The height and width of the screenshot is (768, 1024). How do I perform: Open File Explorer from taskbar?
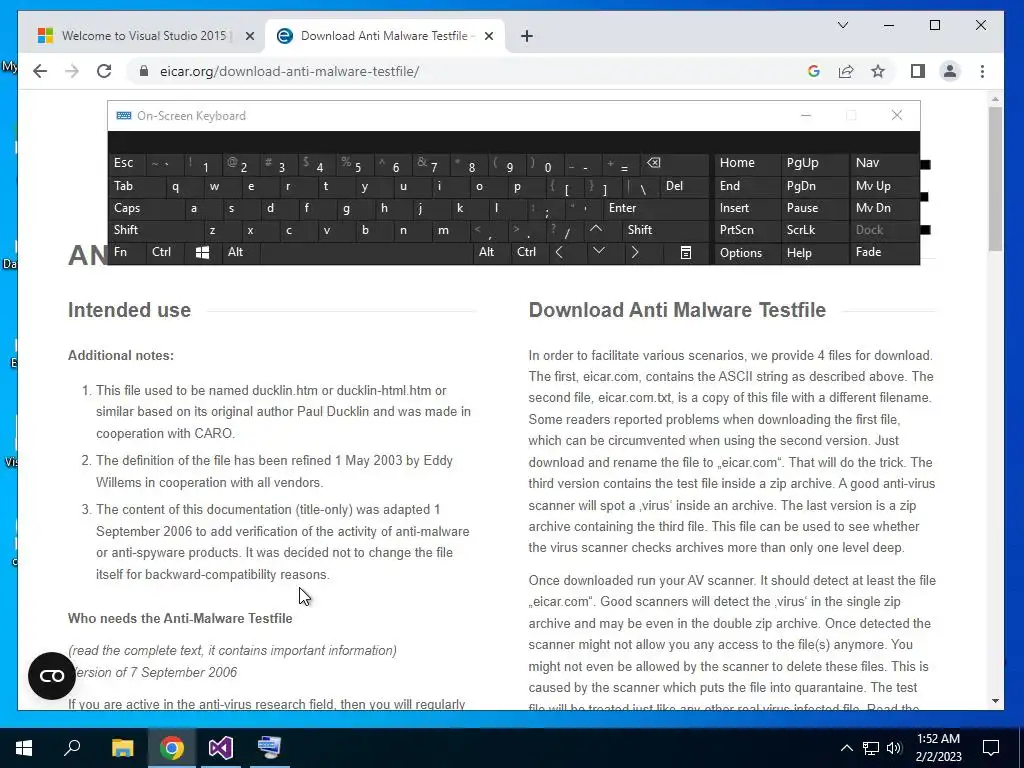[x=122, y=748]
